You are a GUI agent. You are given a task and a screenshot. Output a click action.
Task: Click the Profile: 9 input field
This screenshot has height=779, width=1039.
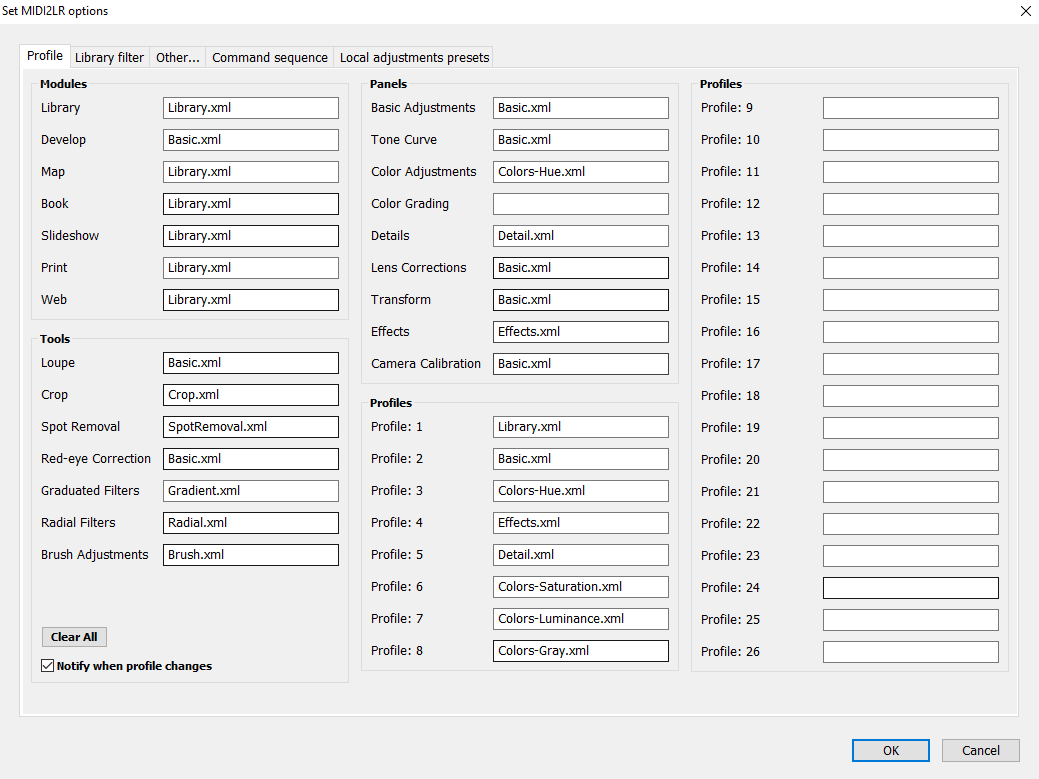(x=910, y=108)
